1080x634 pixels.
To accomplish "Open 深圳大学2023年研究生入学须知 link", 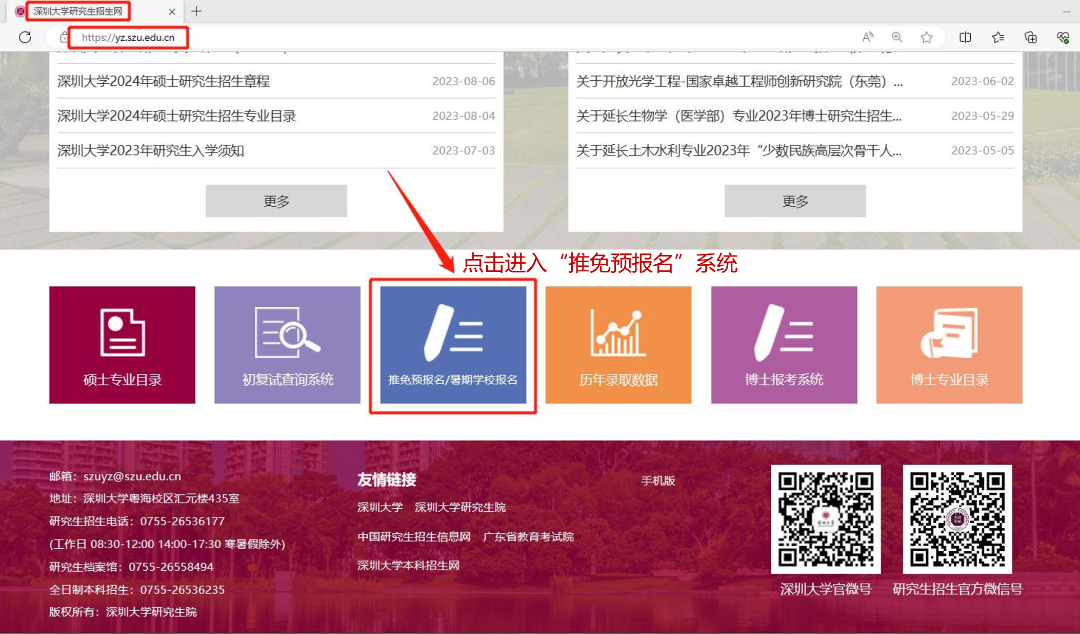I will (151, 151).
